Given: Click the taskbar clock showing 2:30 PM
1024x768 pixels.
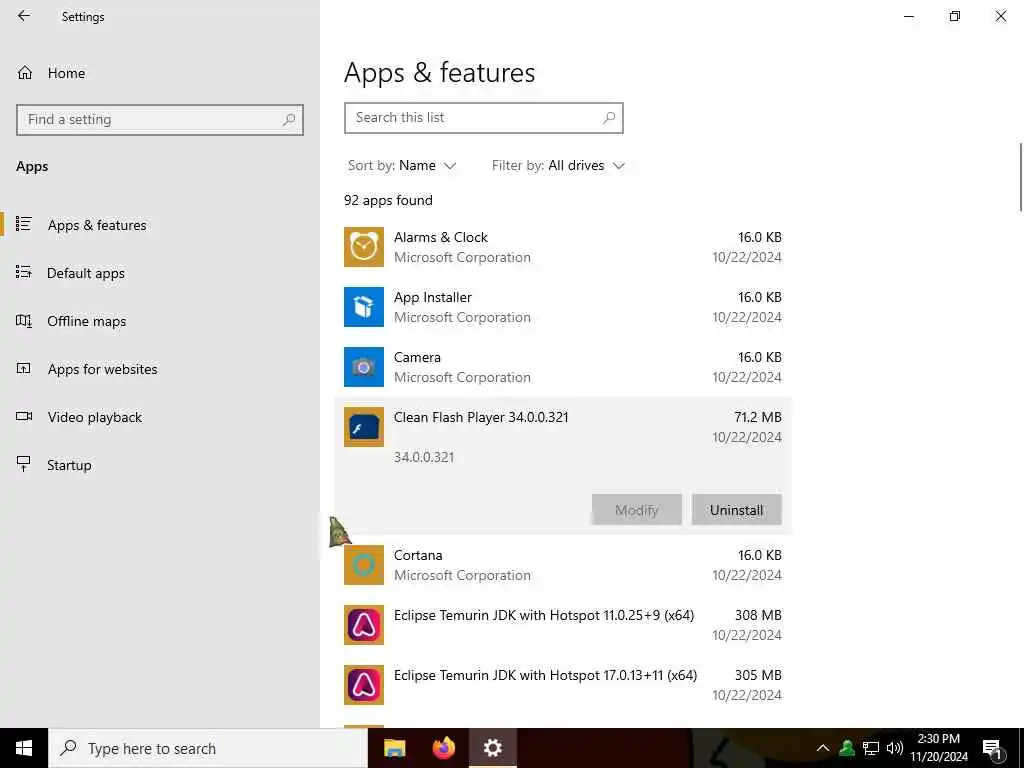Looking at the screenshot, I should click(x=939, y=748).
